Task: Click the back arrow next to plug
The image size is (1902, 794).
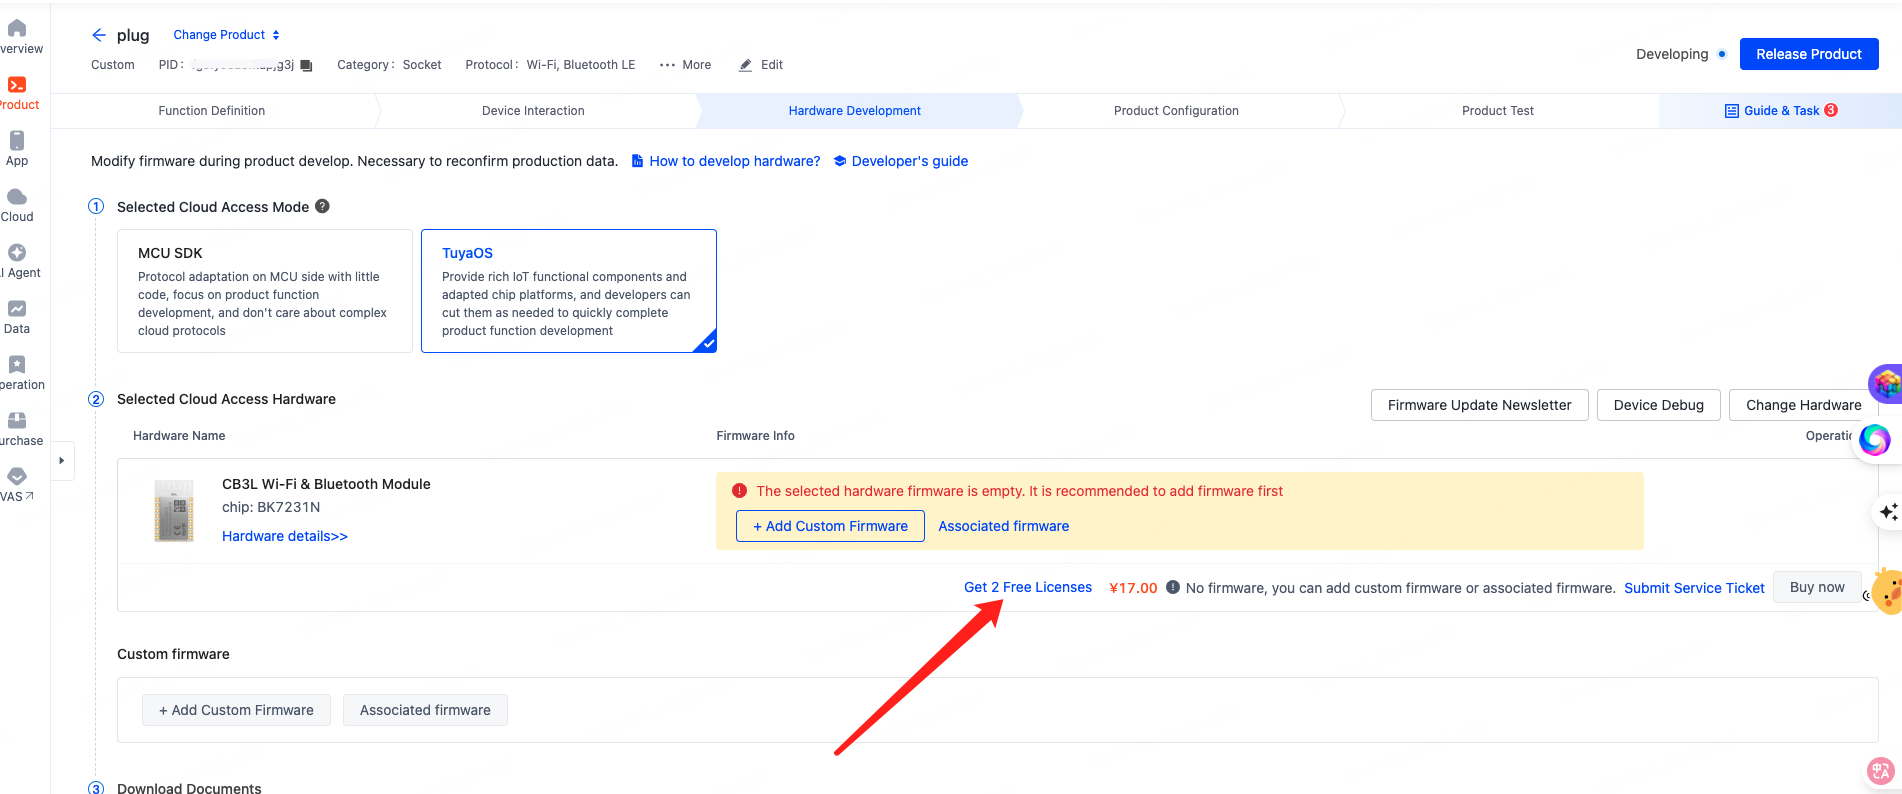Action: (x=98, y=35)
